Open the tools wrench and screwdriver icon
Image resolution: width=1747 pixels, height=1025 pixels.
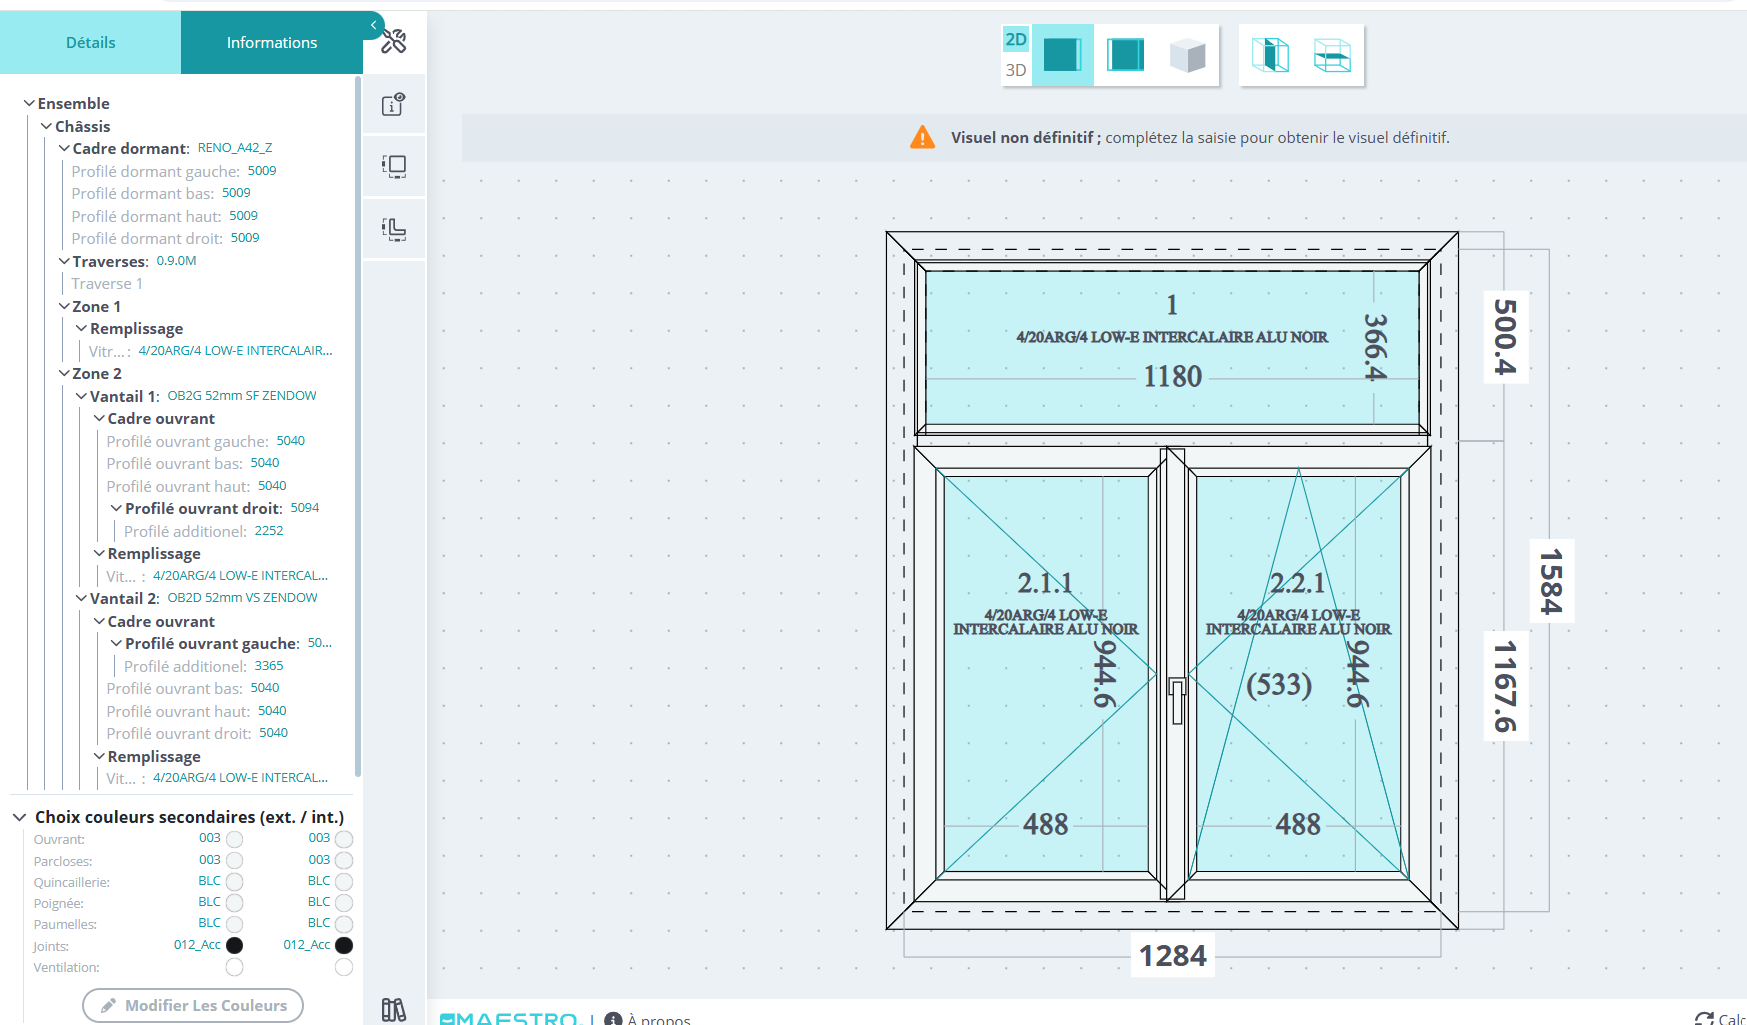394,42
